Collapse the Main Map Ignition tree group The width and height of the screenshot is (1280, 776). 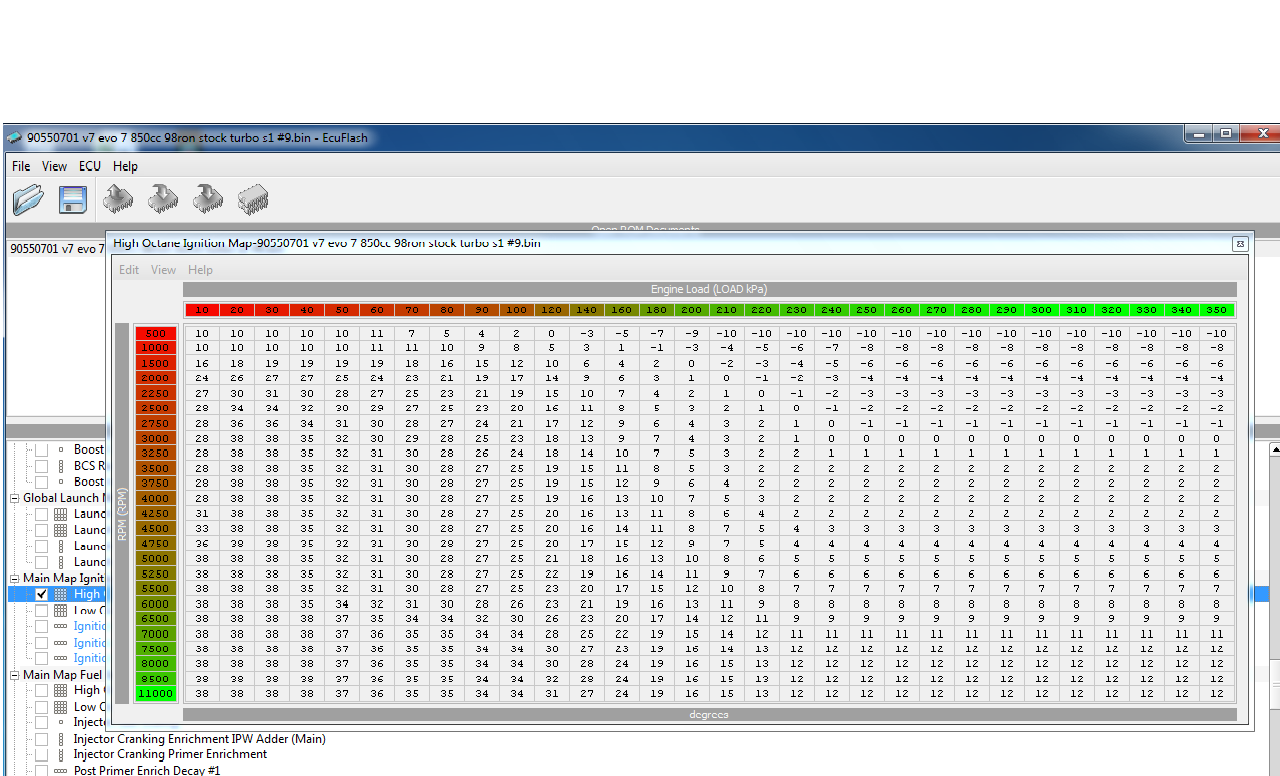tap(15, 578)
